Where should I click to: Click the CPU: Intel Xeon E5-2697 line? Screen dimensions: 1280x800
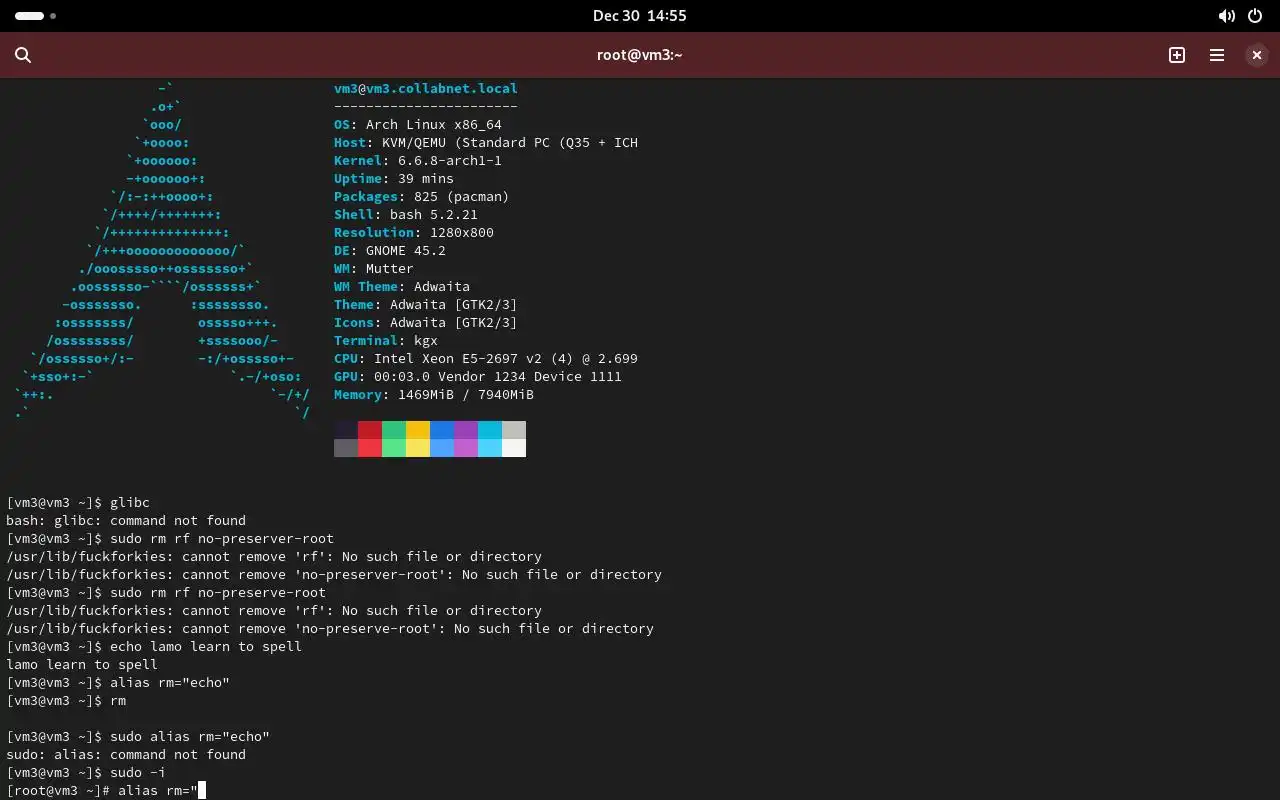point(486,358)
